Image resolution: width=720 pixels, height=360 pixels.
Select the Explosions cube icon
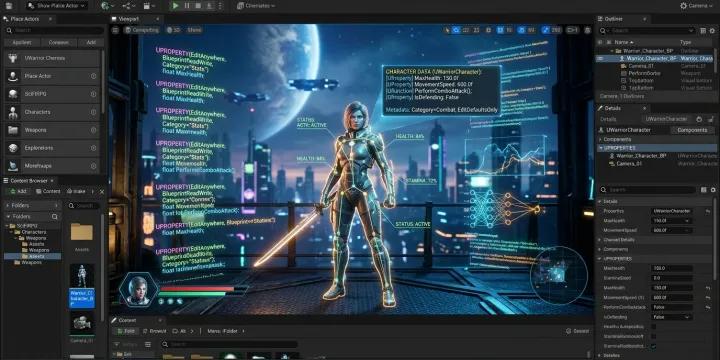point(13,148)
